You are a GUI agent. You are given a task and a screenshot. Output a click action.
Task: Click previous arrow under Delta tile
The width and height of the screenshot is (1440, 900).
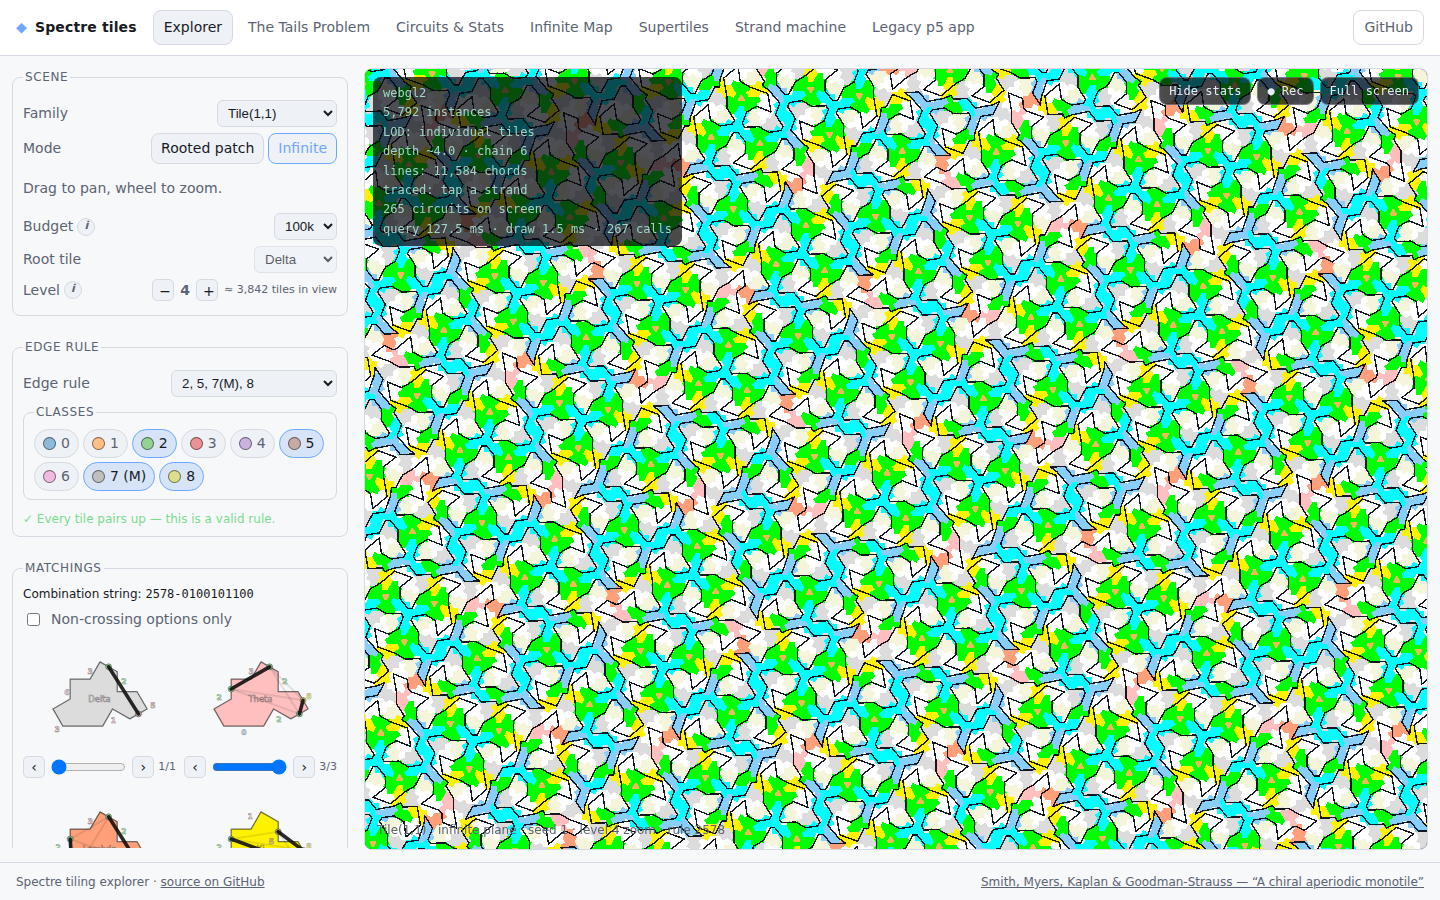[34, 767]
